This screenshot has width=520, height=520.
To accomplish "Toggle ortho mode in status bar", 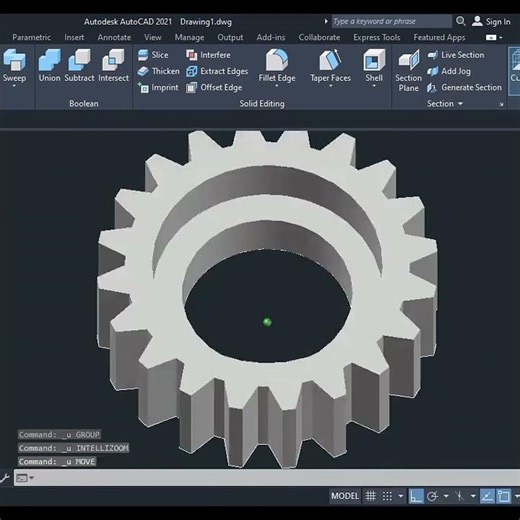I will pyautogui.click(x=416, y=496).
